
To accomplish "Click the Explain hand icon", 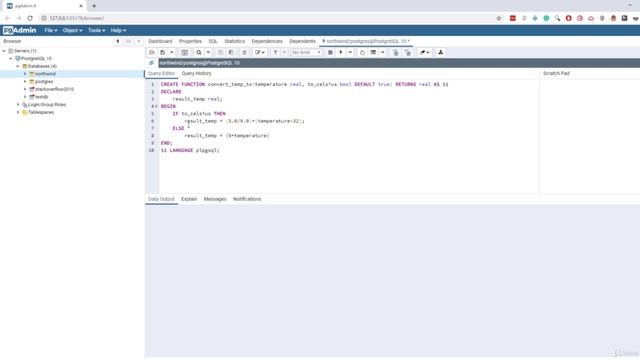I will (x=362, y=53).
